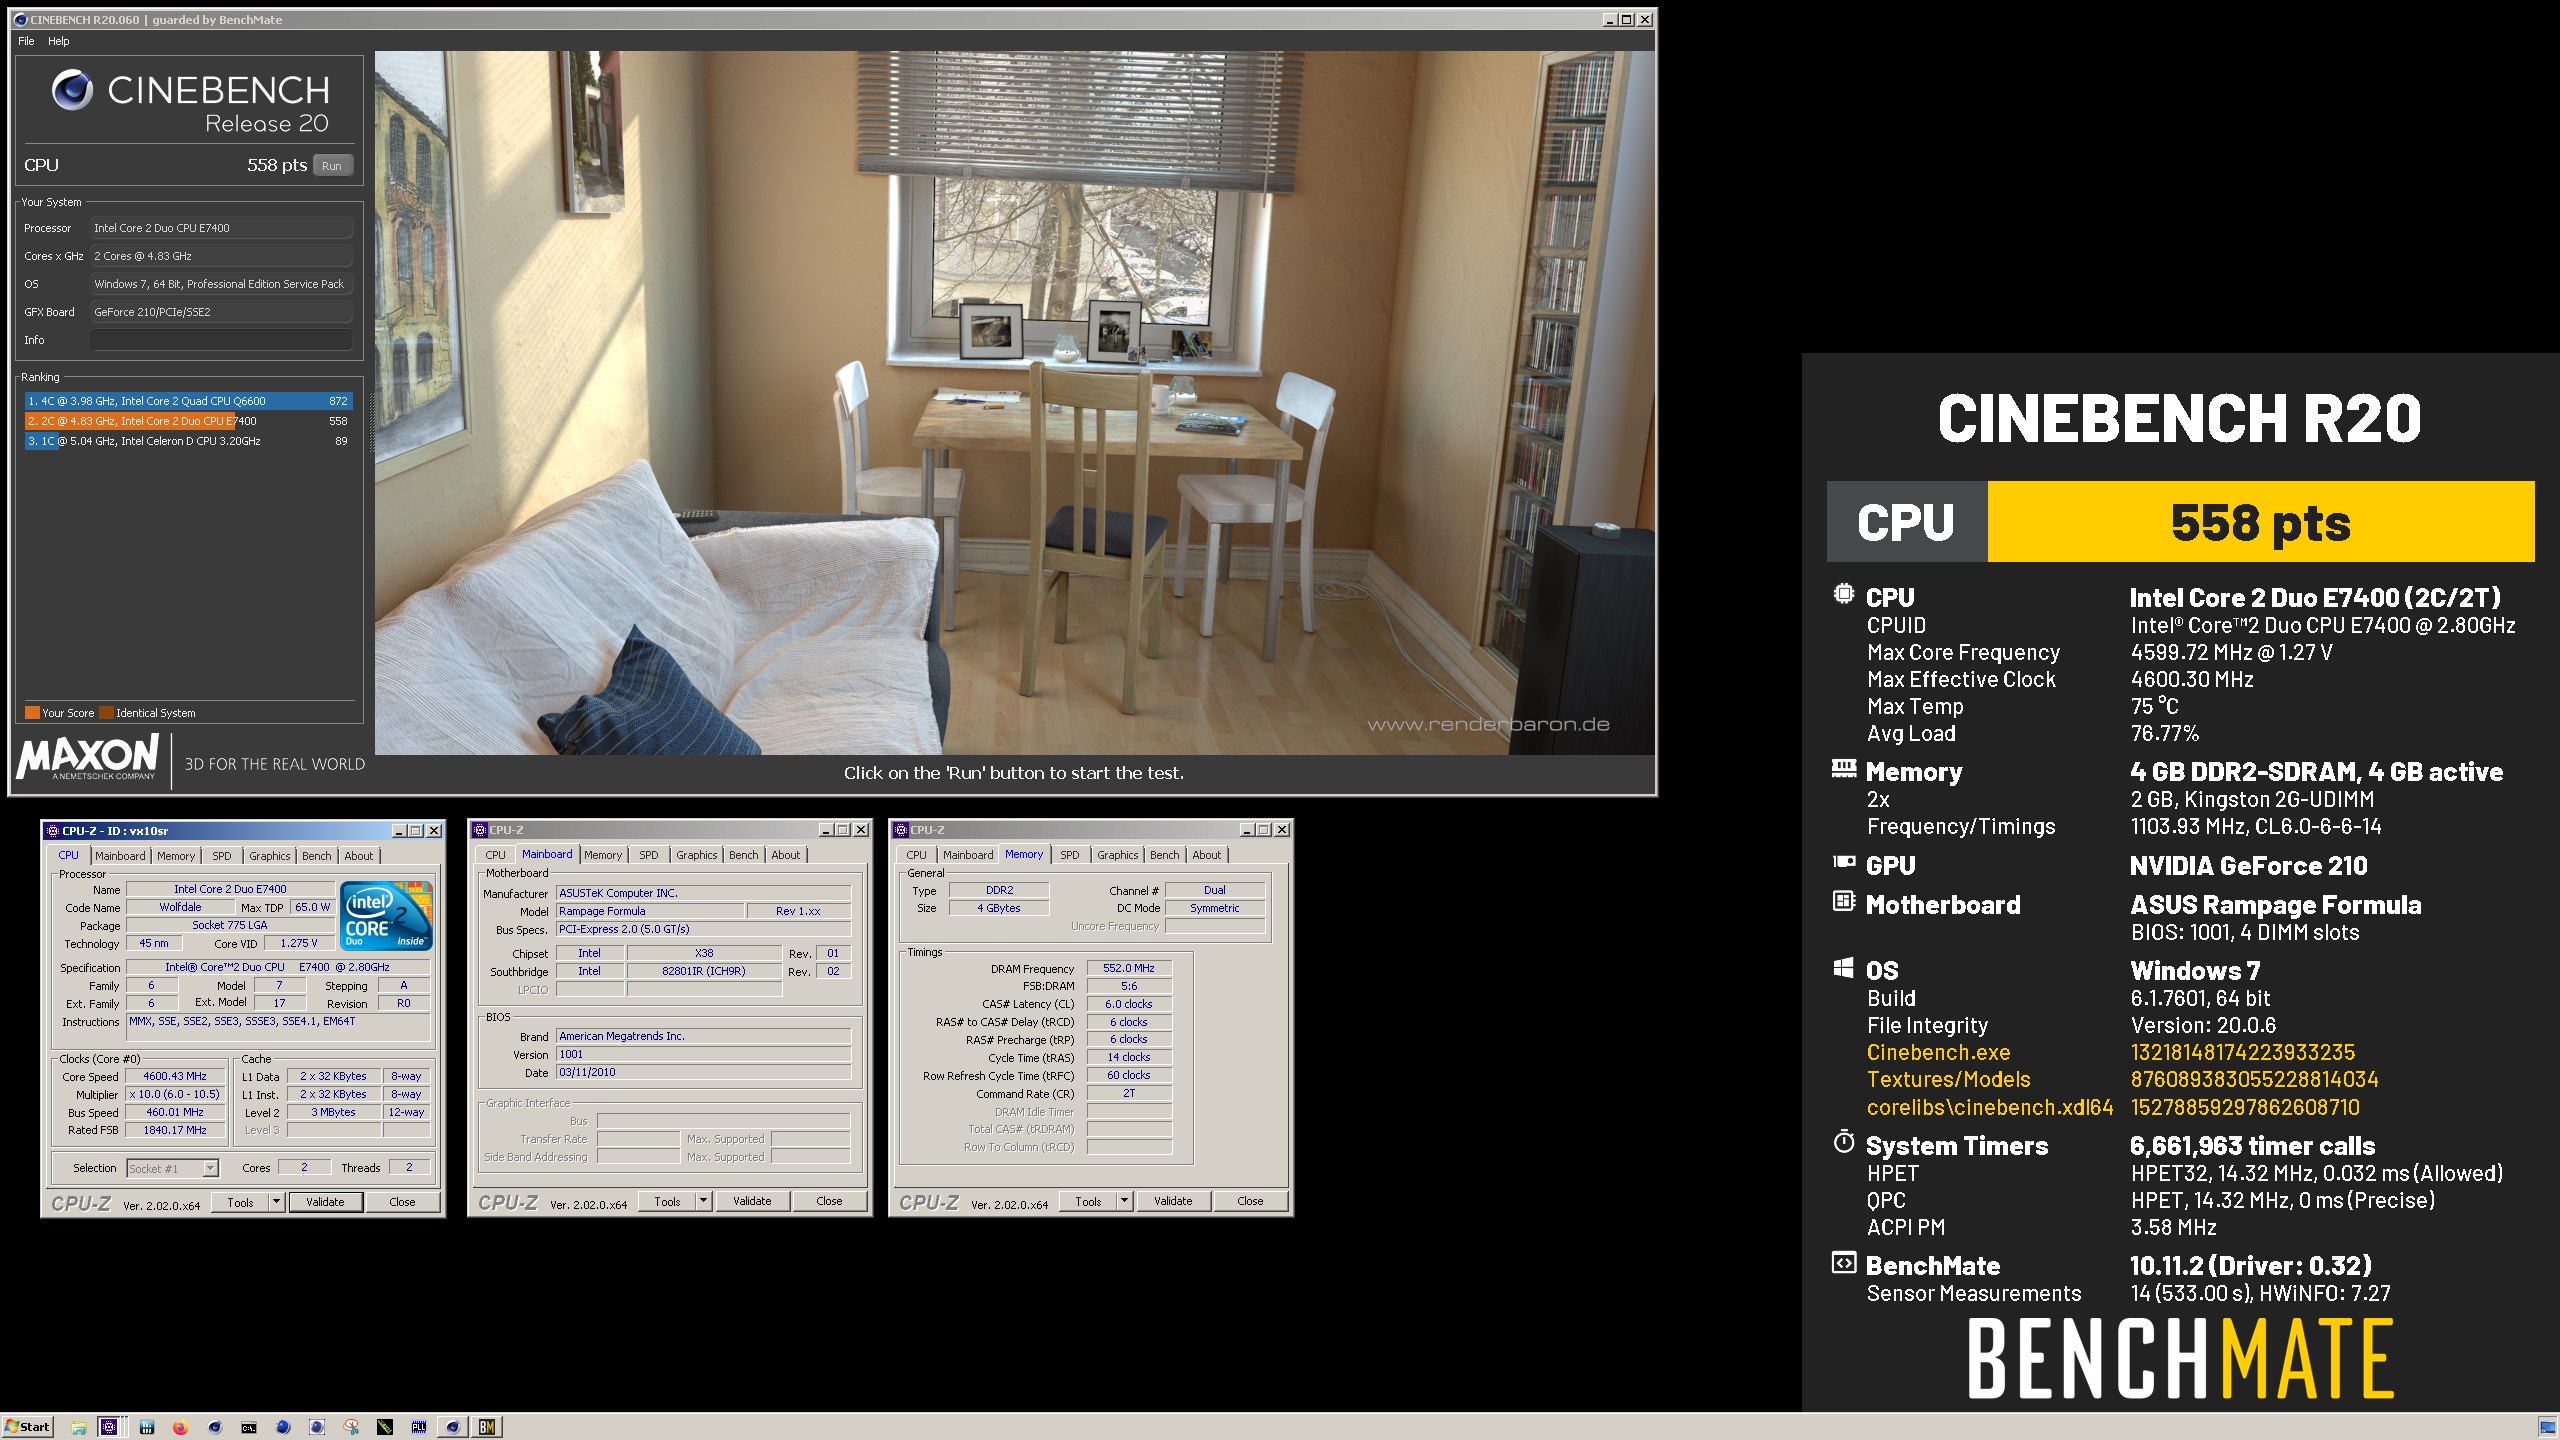Open Bench tab in CPU-Z vx10sr window
Viewport: 2560px width, 1440px height.
click(317, 856)
